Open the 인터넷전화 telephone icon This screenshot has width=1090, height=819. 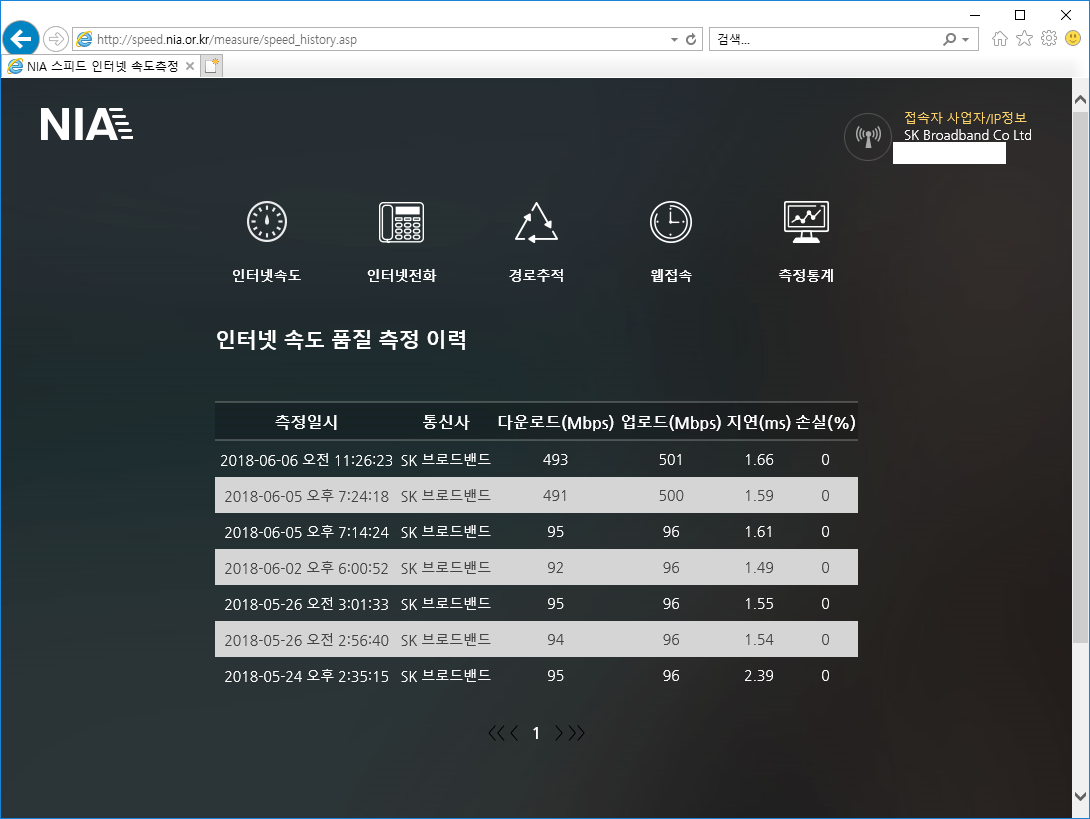point(401,222)
